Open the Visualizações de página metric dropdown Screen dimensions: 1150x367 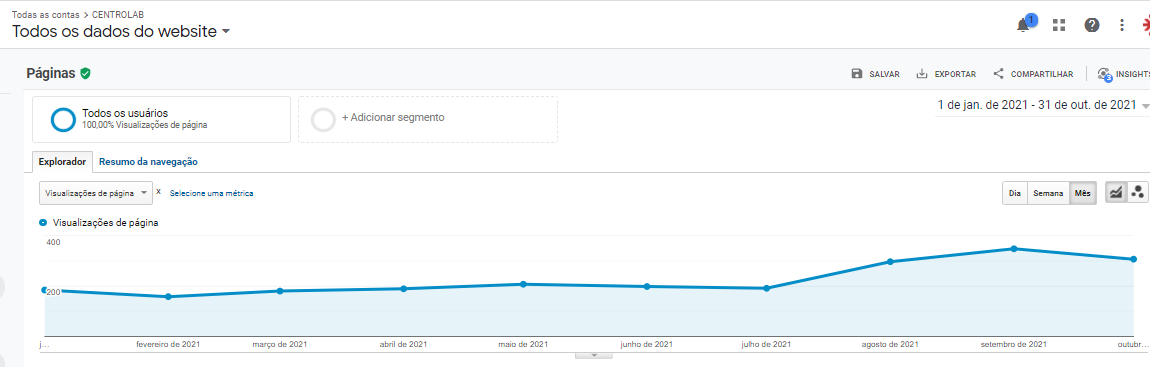point(96,193)
